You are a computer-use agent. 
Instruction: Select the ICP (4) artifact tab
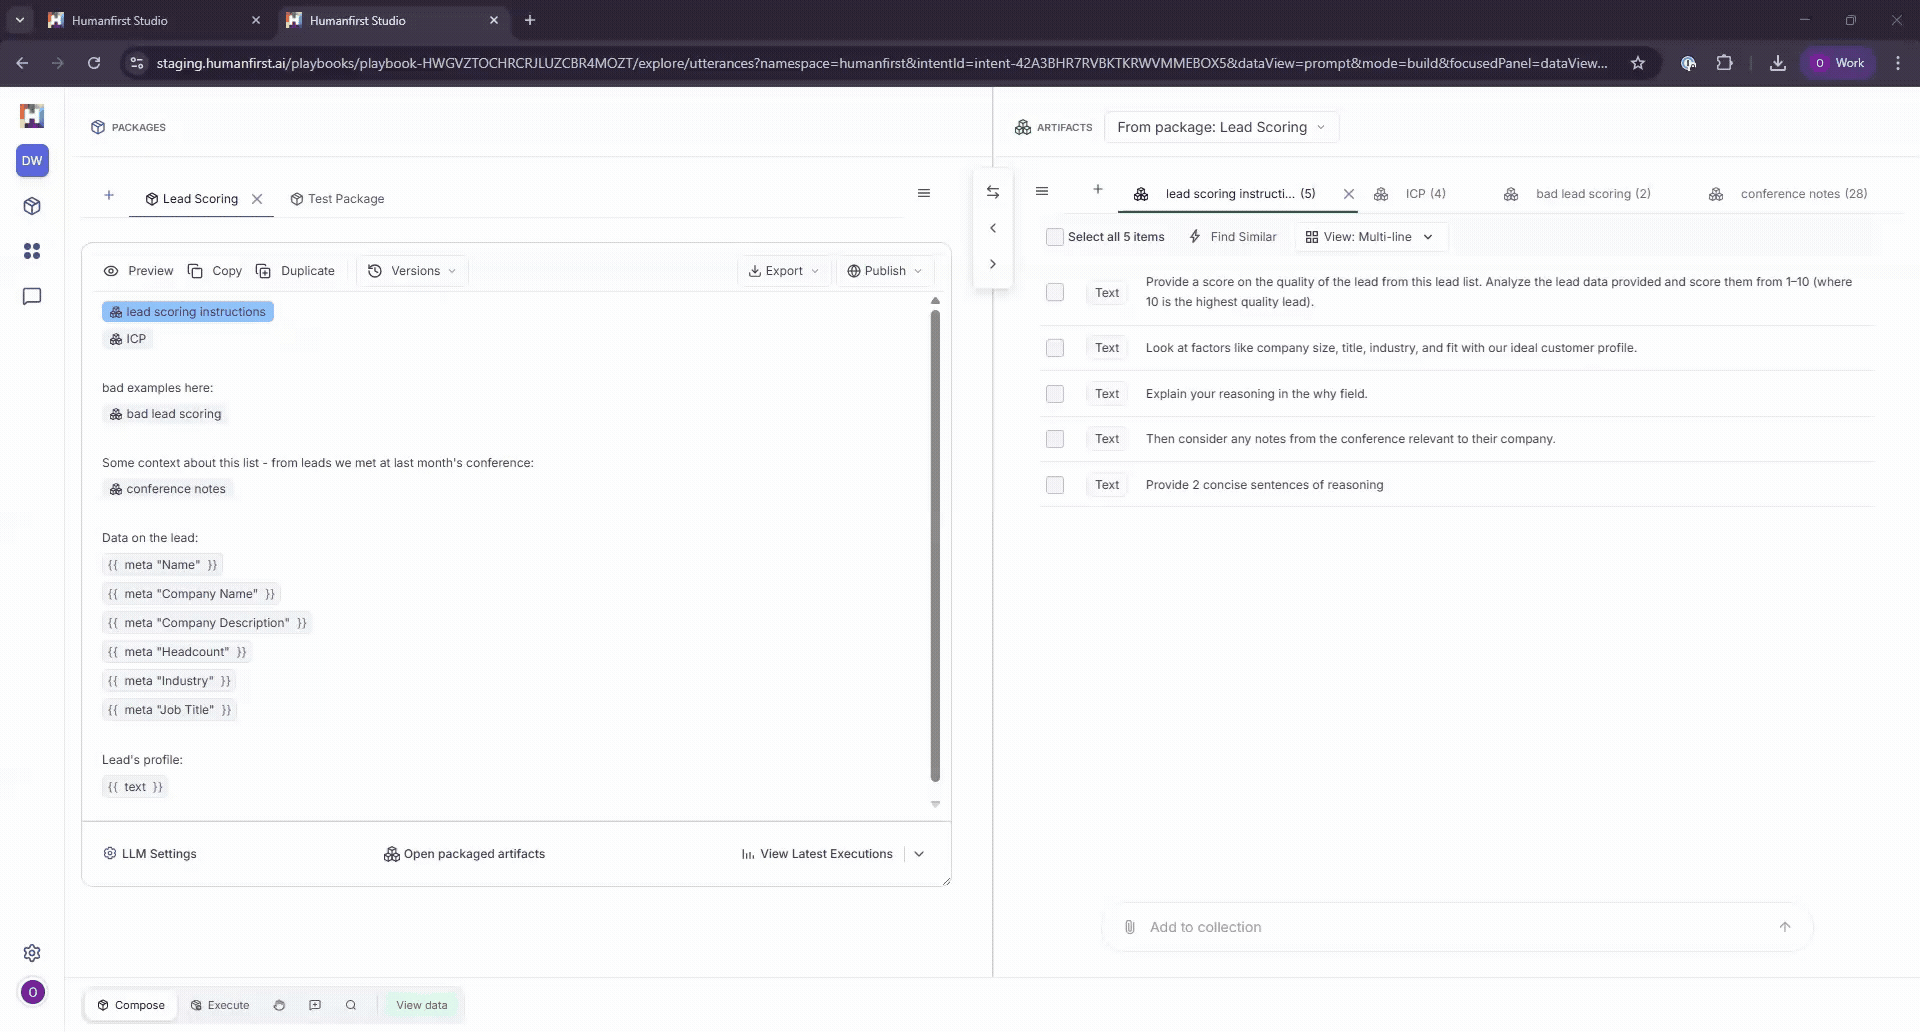coord(1424,193)
